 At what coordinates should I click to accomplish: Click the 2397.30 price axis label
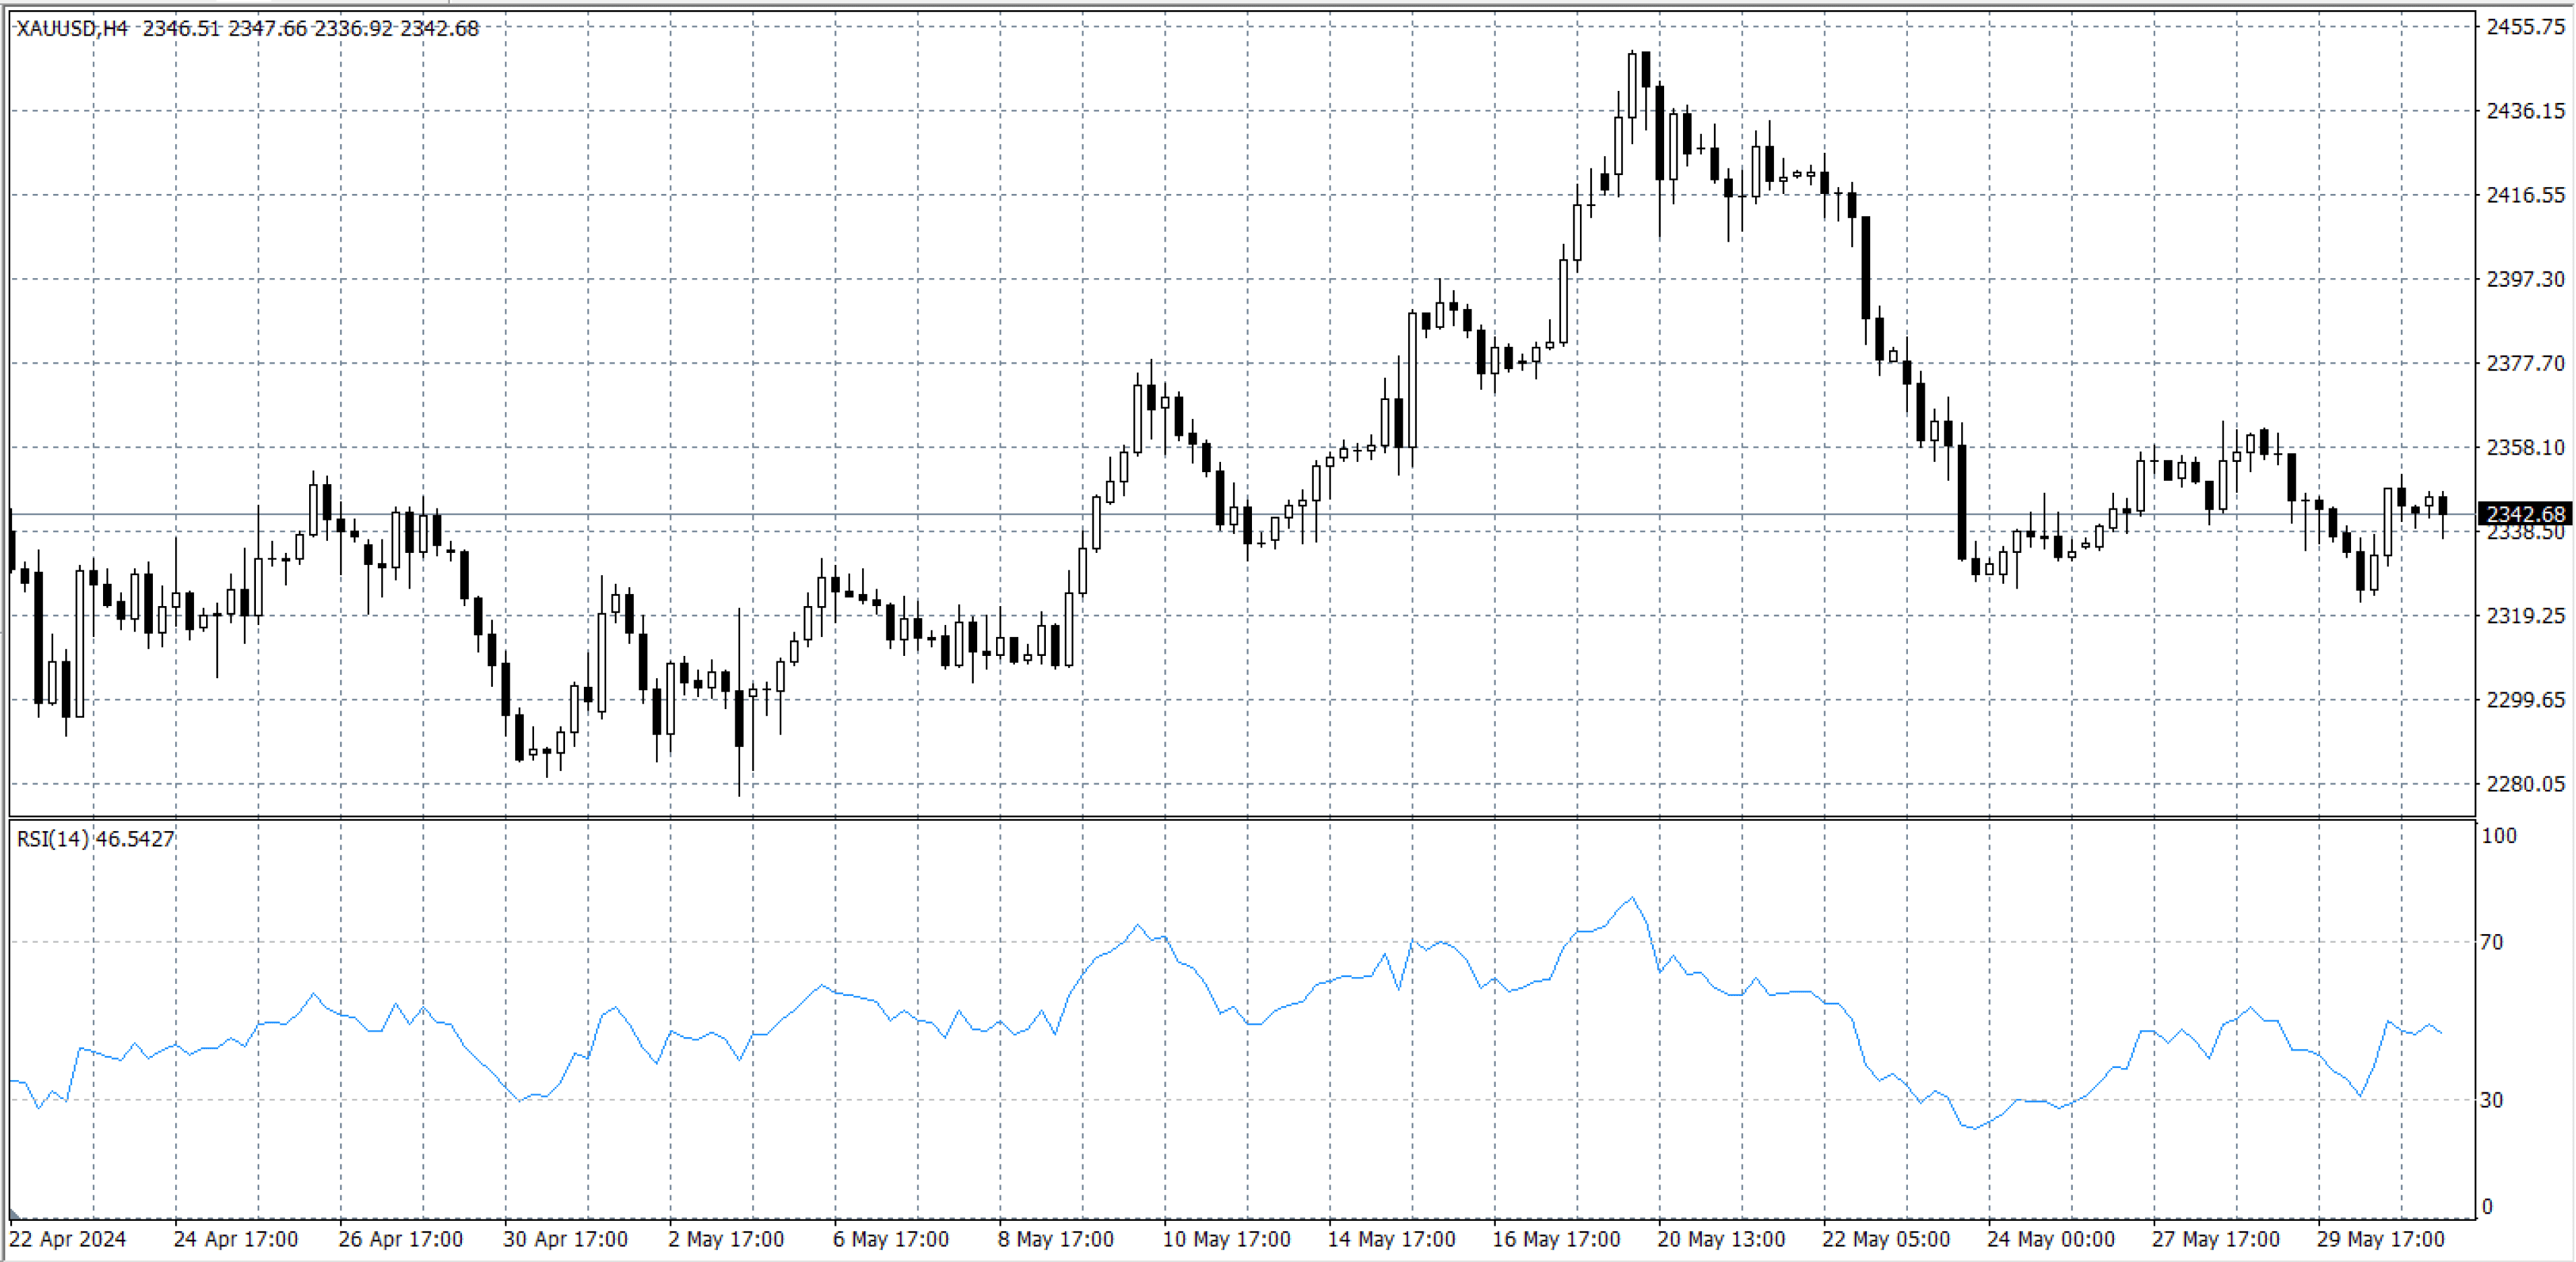[2525, 279]
